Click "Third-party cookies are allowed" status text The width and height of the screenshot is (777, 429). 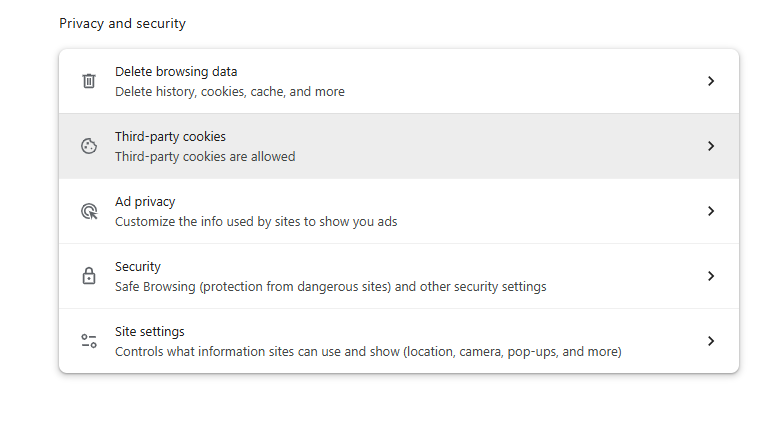[205, 157]
